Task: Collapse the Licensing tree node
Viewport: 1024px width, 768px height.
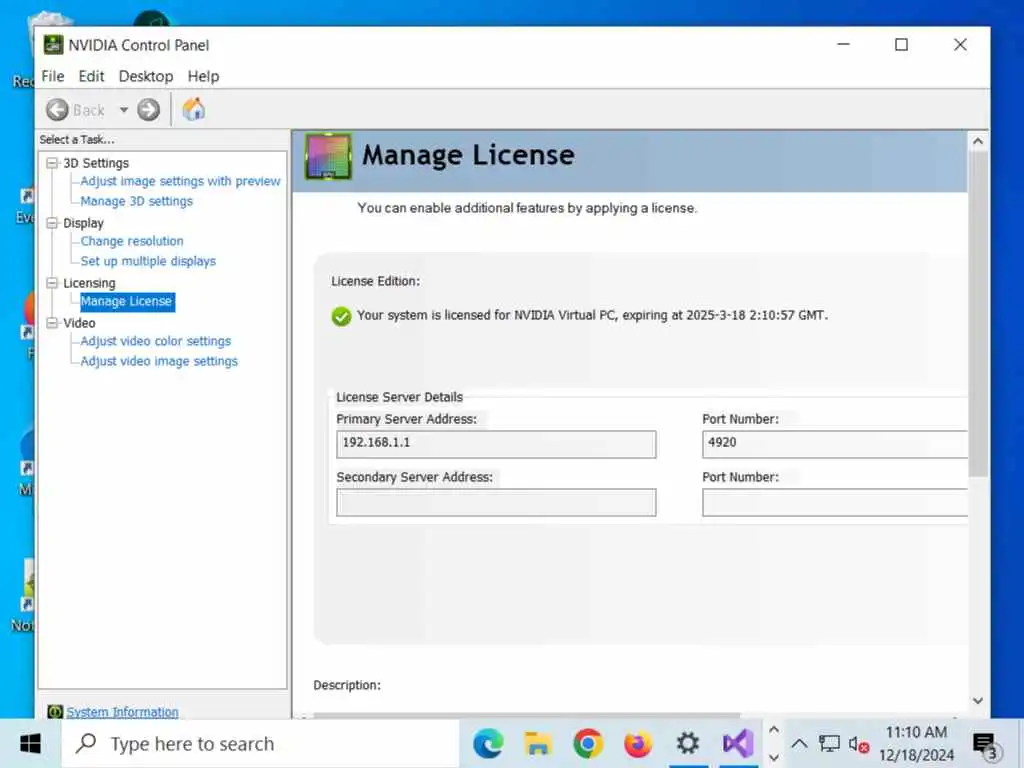Action: pyautogui.click(x=52, y=283)
